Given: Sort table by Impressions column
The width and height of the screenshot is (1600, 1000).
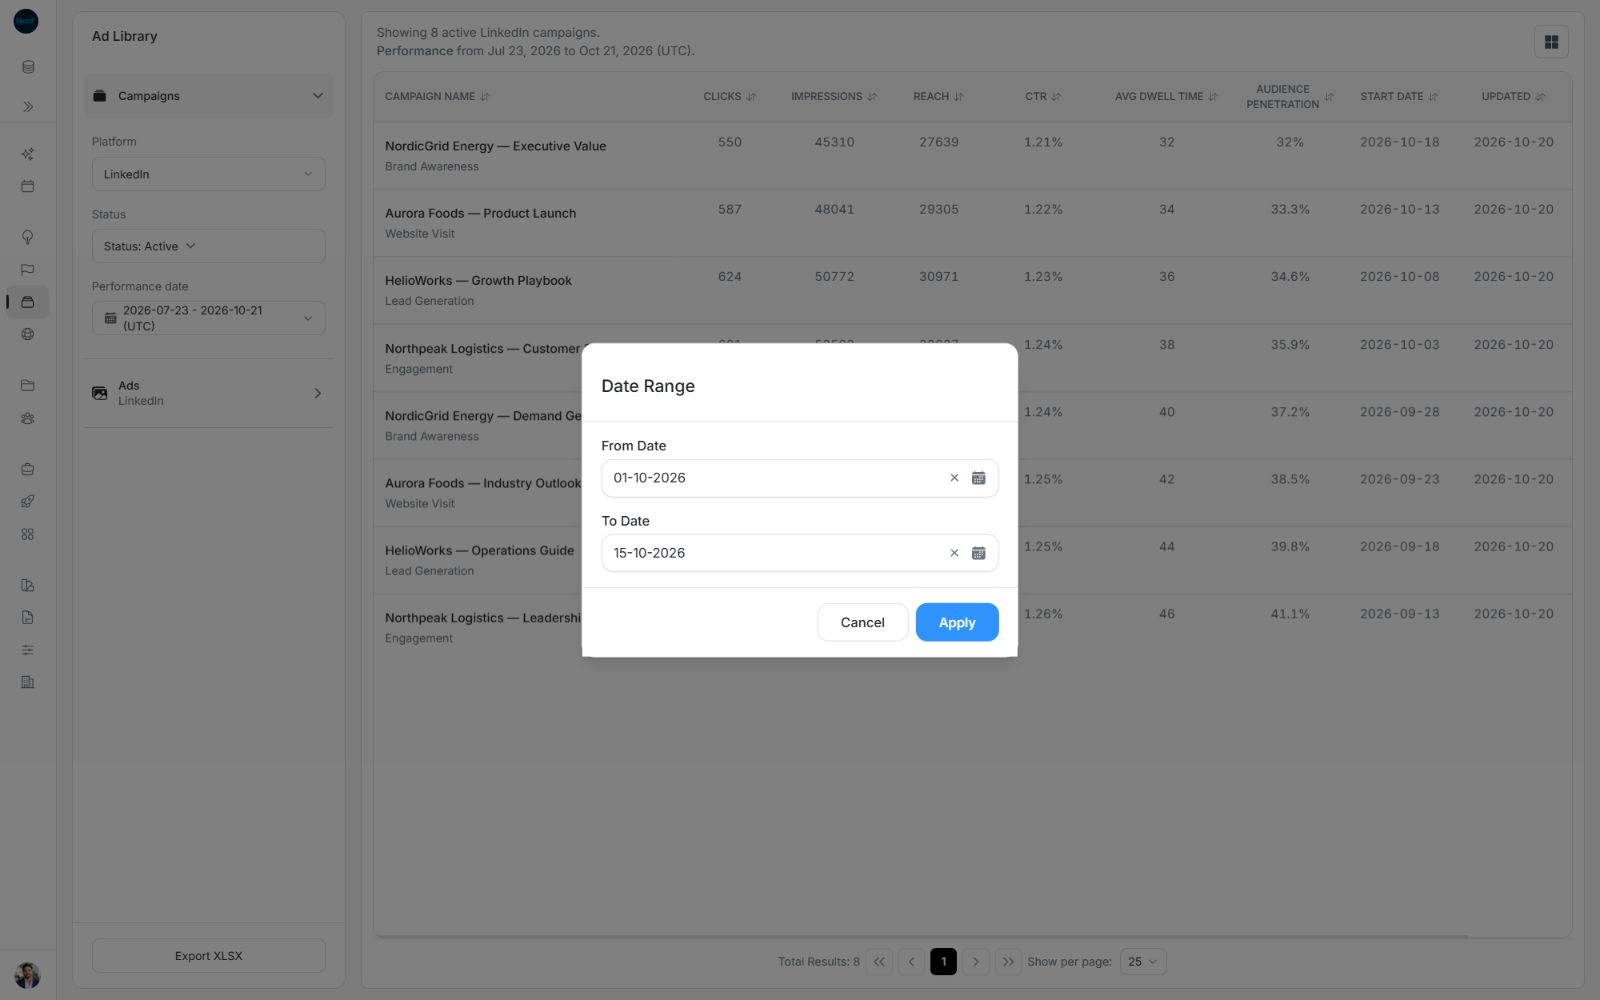Looking at the screenshot, I should coord(834,97).
